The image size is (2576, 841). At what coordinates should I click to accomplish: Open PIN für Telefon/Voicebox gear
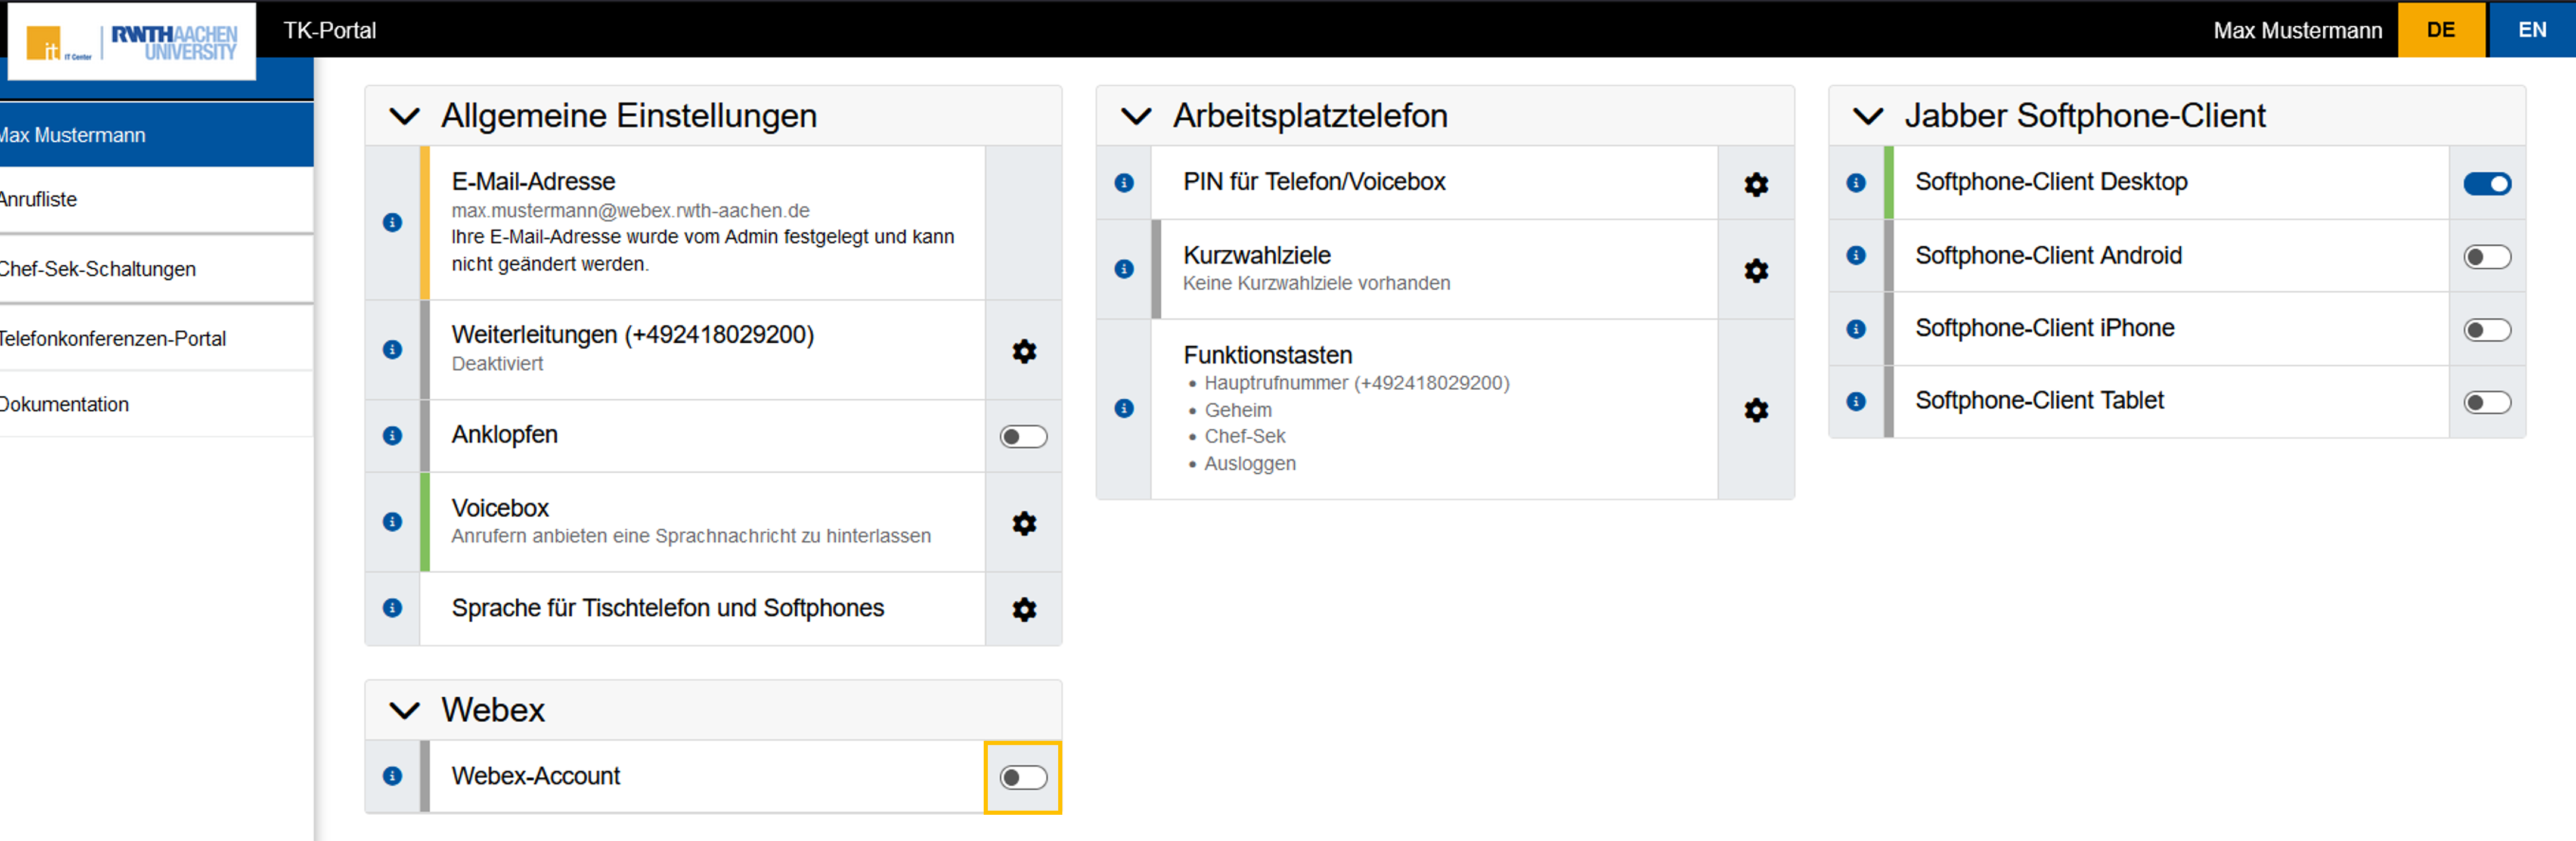tap(1755, 184)
